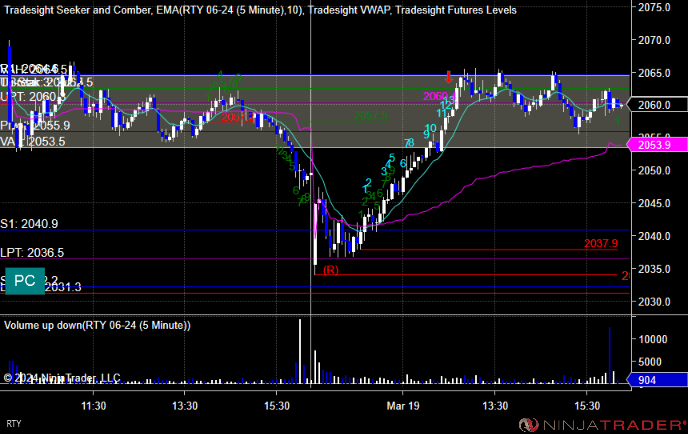The width and height of the screenshot is (688, 434).
Task: Click the tall blue volume bar near 15:30
Action: pos(609,355)
